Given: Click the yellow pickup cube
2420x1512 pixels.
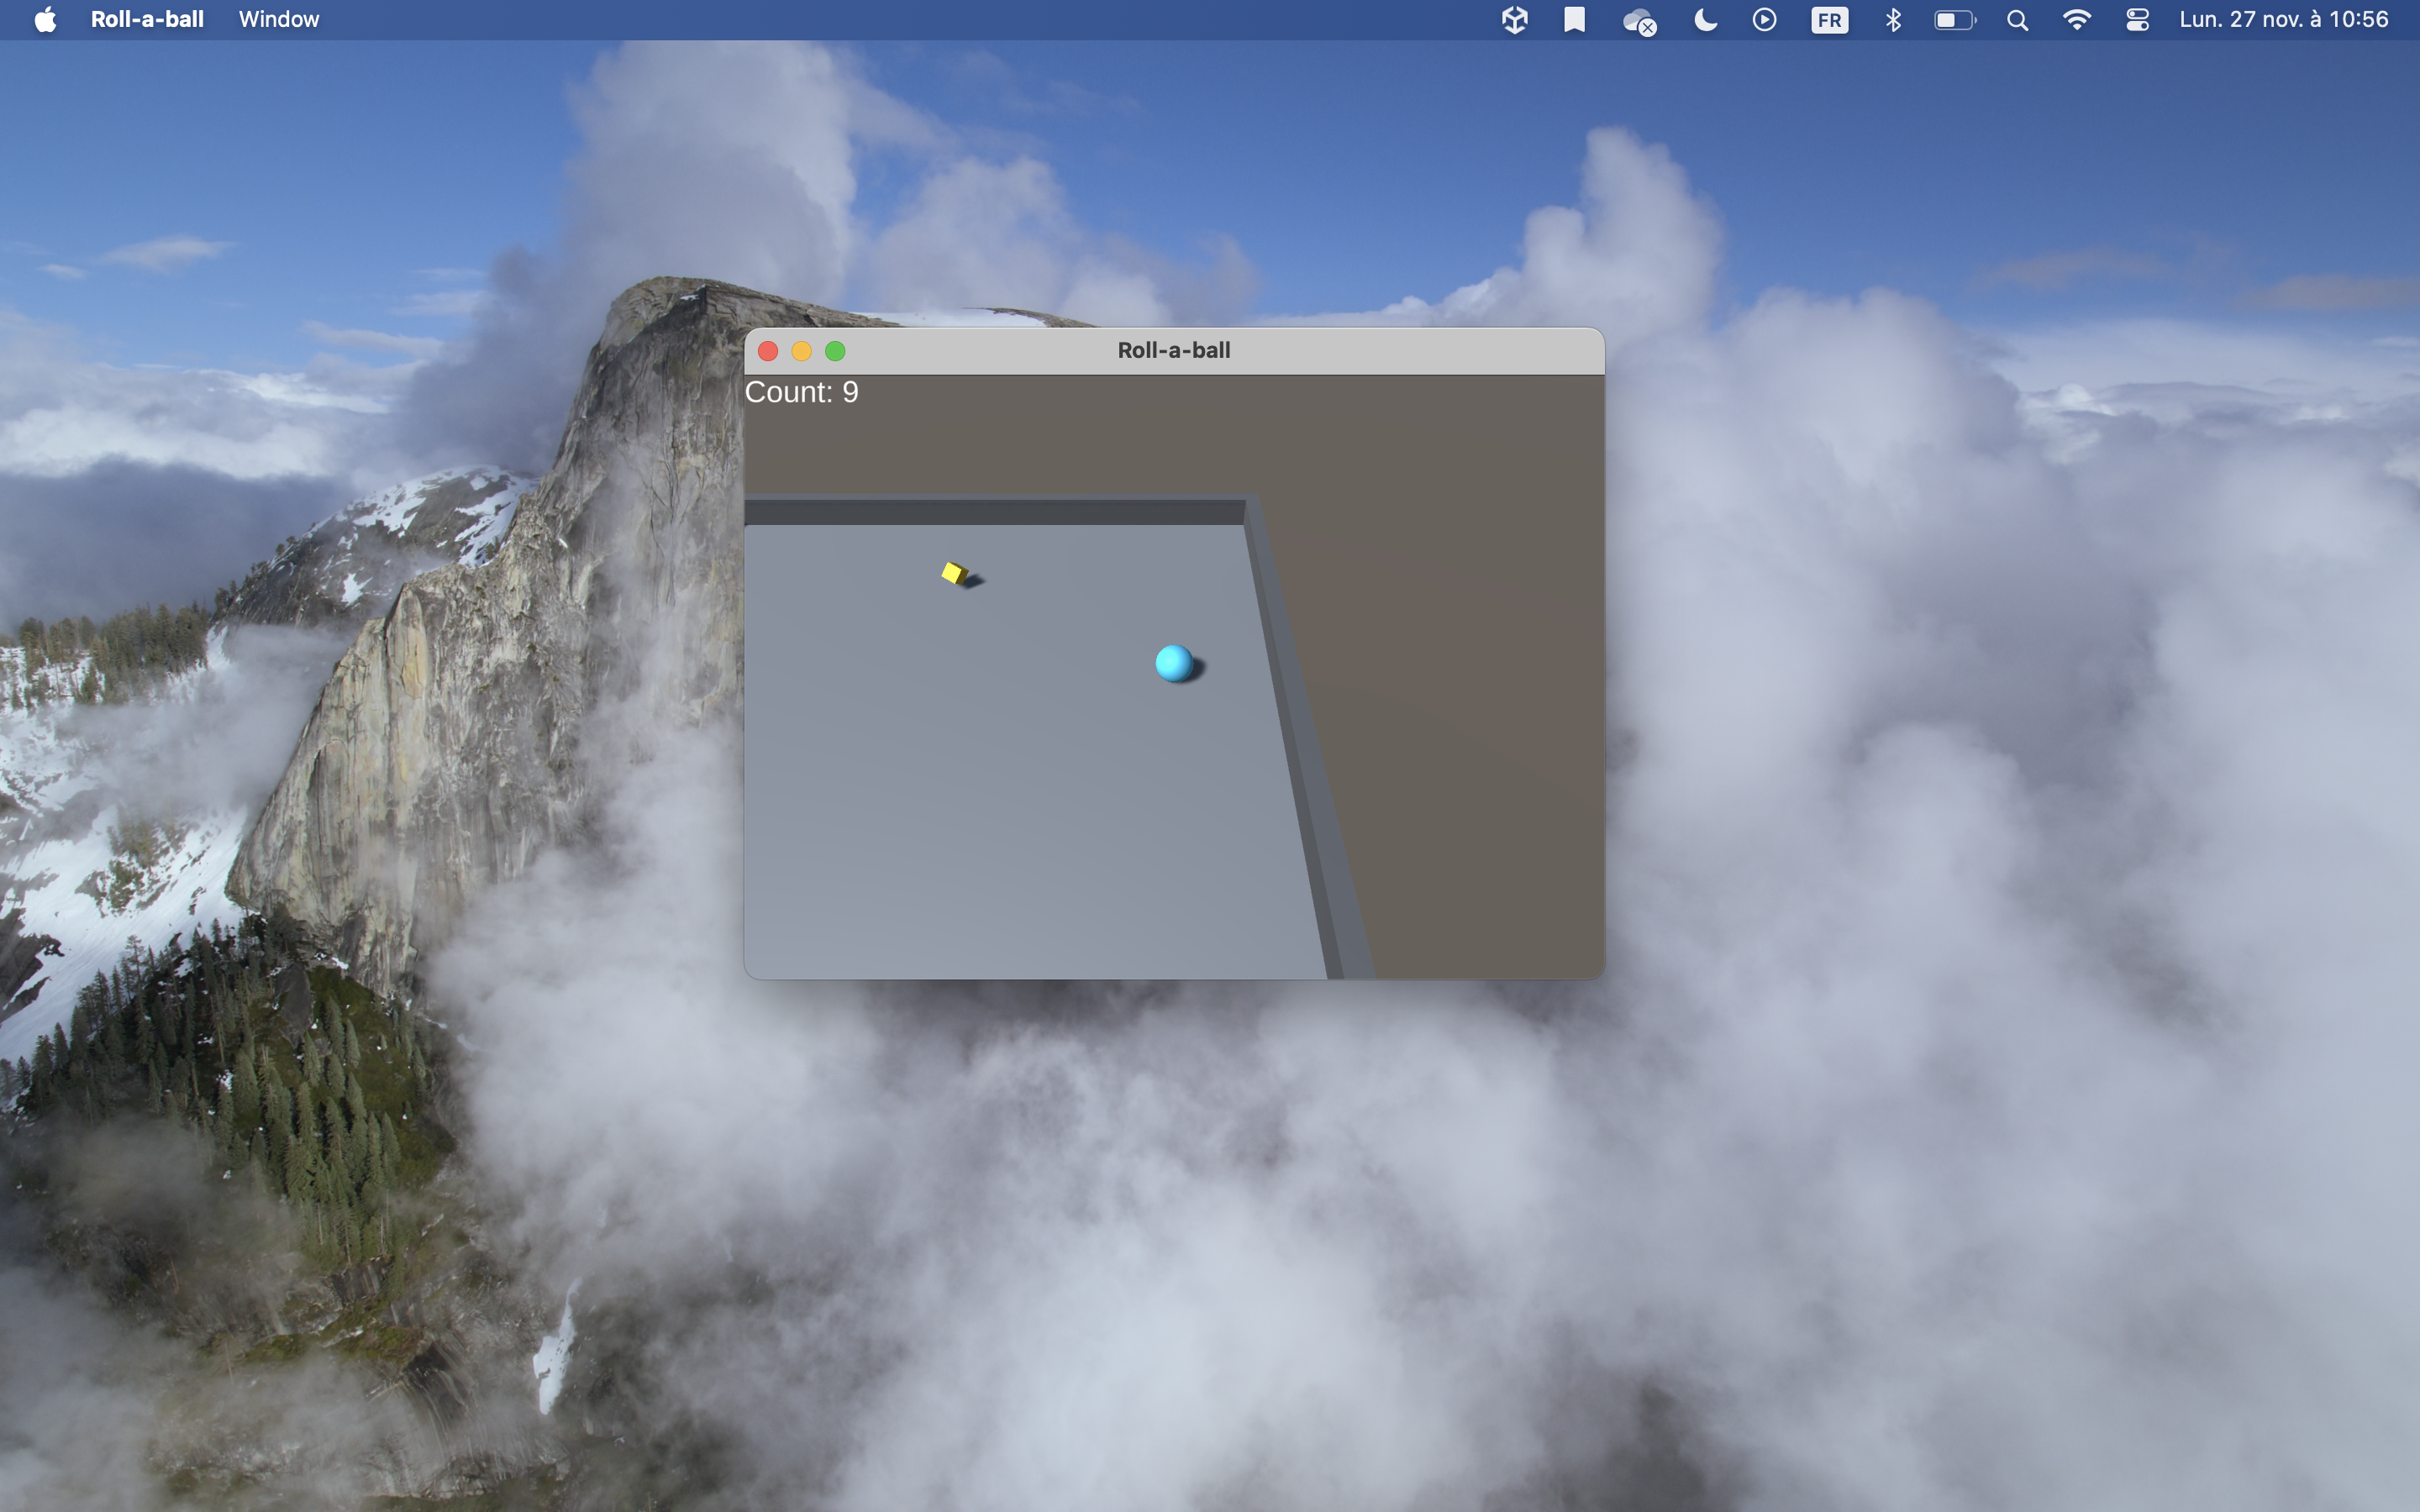Looking at the screenshot, I should click(x=955, y=572).
